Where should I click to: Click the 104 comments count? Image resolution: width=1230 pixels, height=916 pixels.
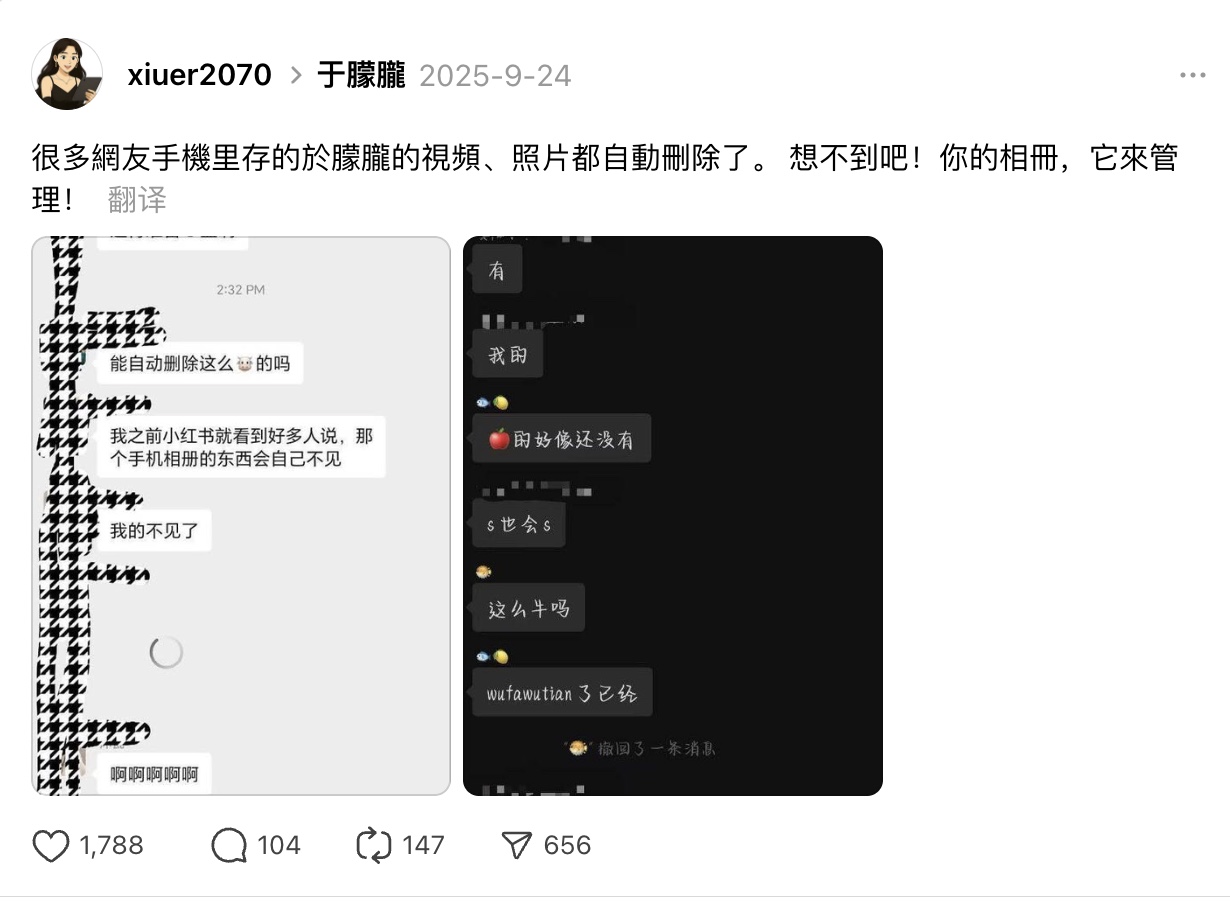279,846
